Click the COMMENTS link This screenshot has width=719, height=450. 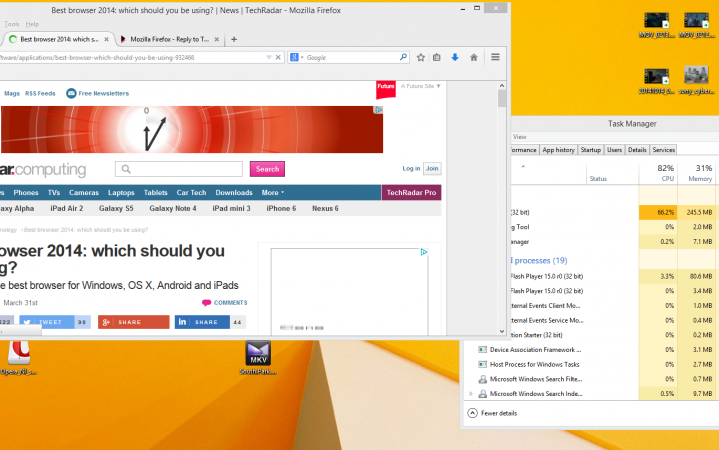point(230,303)
